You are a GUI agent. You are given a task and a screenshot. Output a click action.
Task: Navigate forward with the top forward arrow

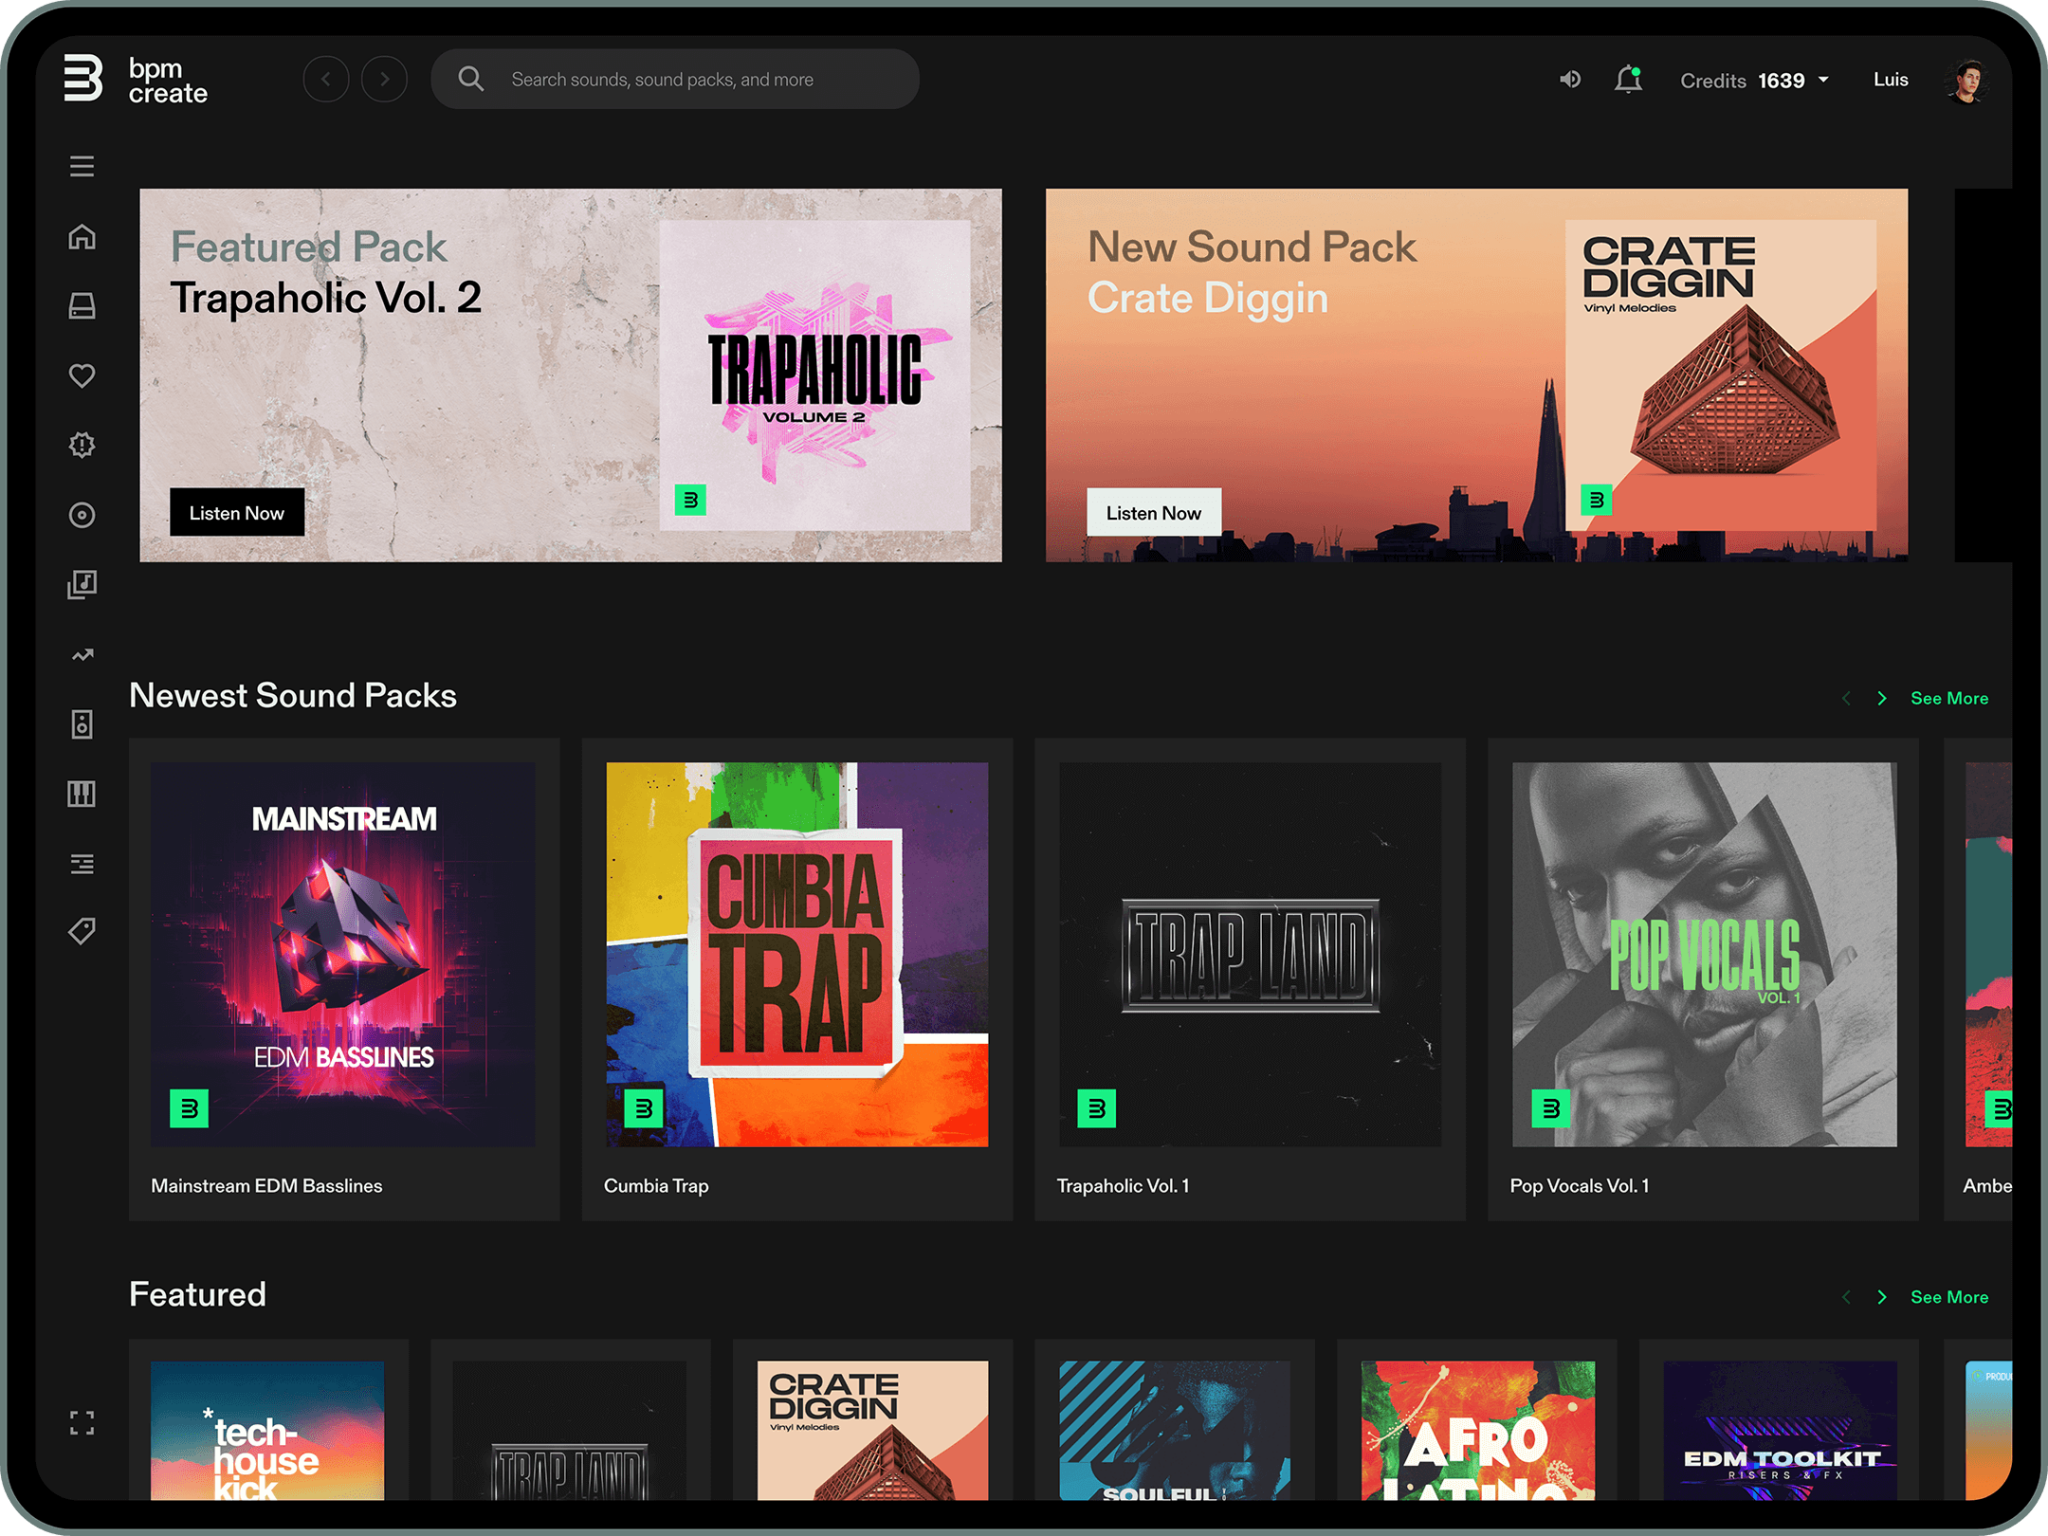point(384,79)
